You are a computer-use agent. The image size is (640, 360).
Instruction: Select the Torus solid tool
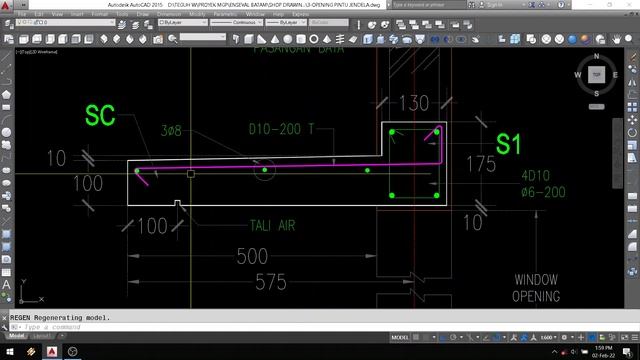pos(314,39)
